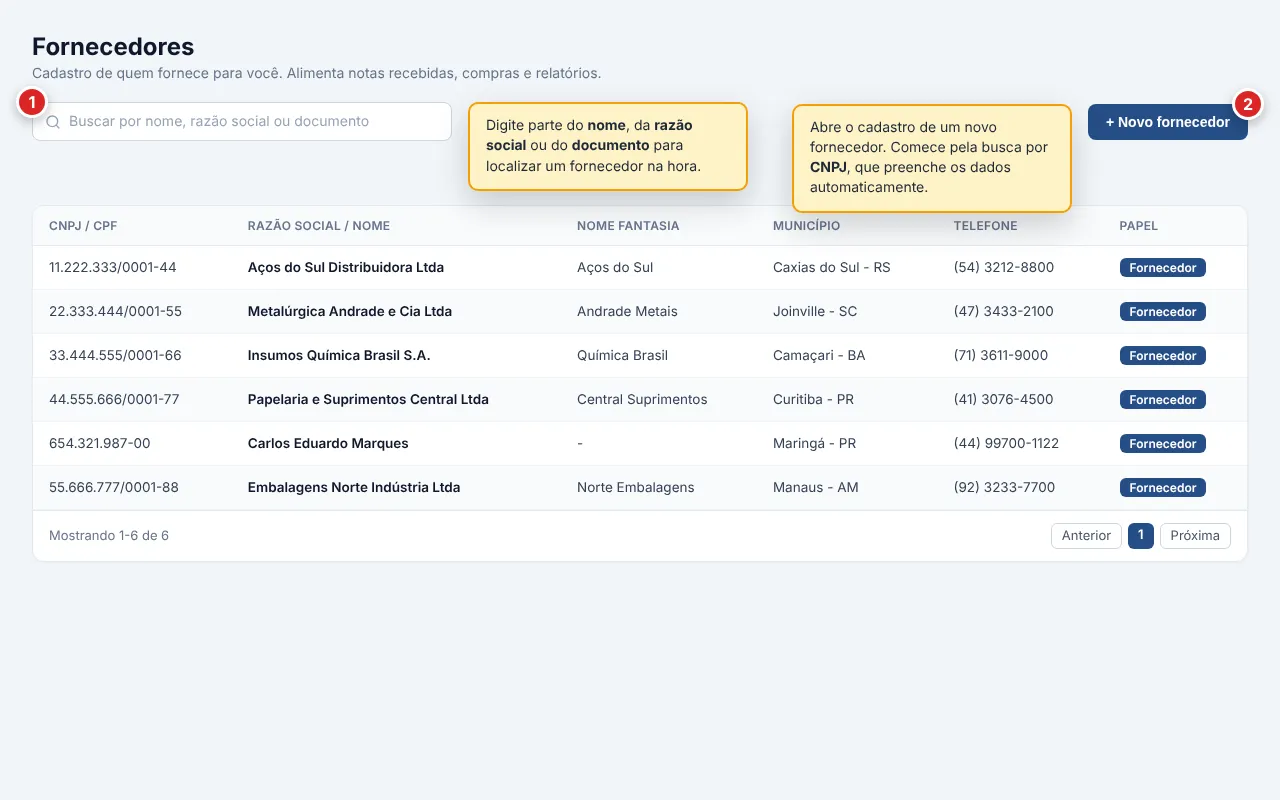Click the Fornecedor badge on Carlos Eduardo's row

coord(1163,444)
